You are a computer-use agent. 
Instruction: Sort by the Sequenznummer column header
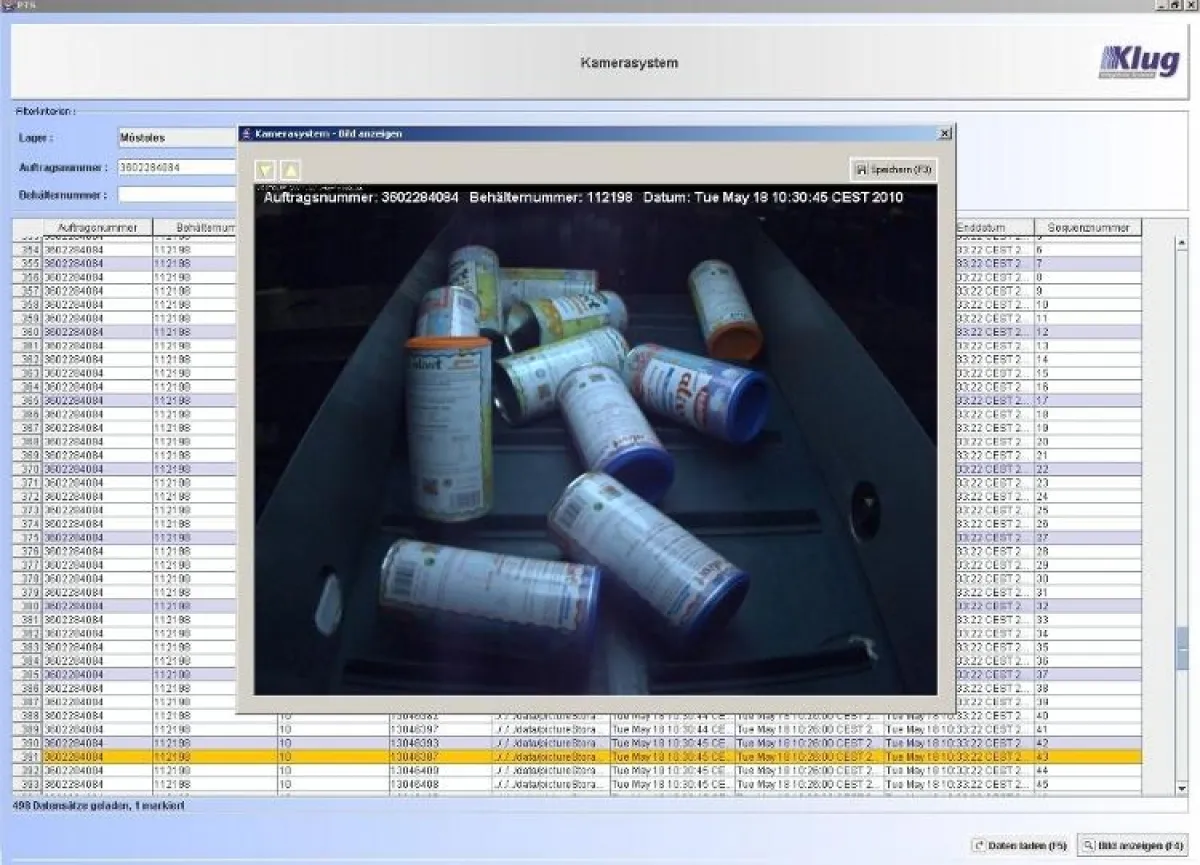(1087, 228)
